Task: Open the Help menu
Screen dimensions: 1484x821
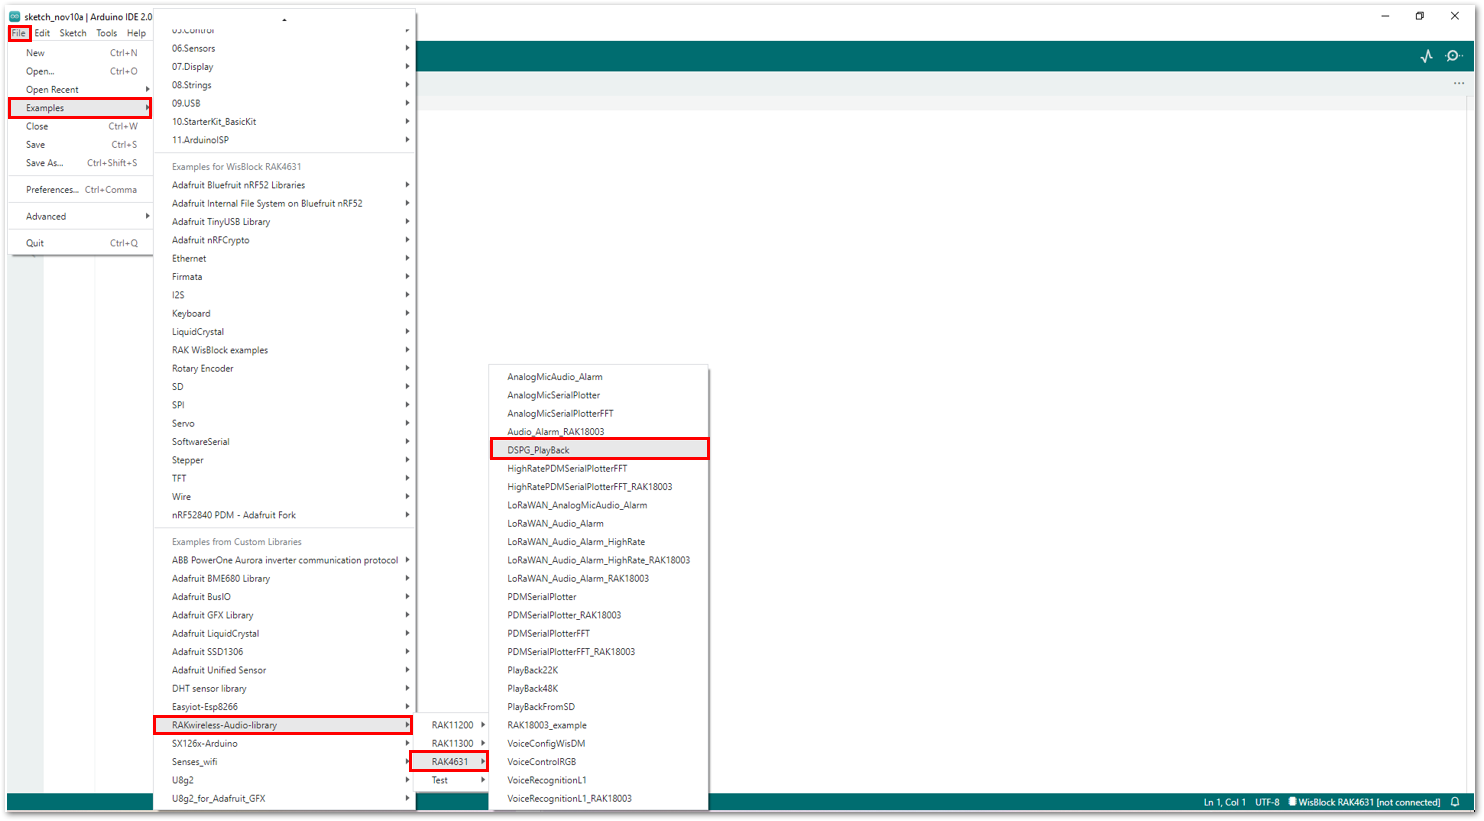Action: pyautogui.click(x=137, y=33)
